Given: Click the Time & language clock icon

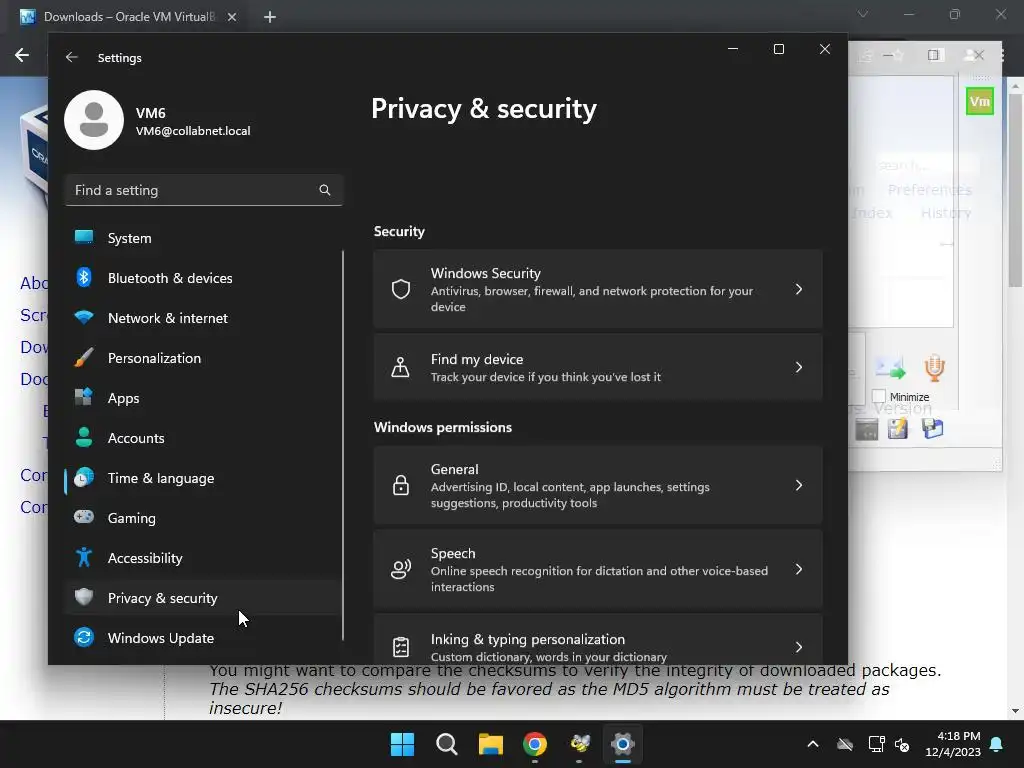Looking at the screenshot, I should pyautogui.click(x=84, y=478).
